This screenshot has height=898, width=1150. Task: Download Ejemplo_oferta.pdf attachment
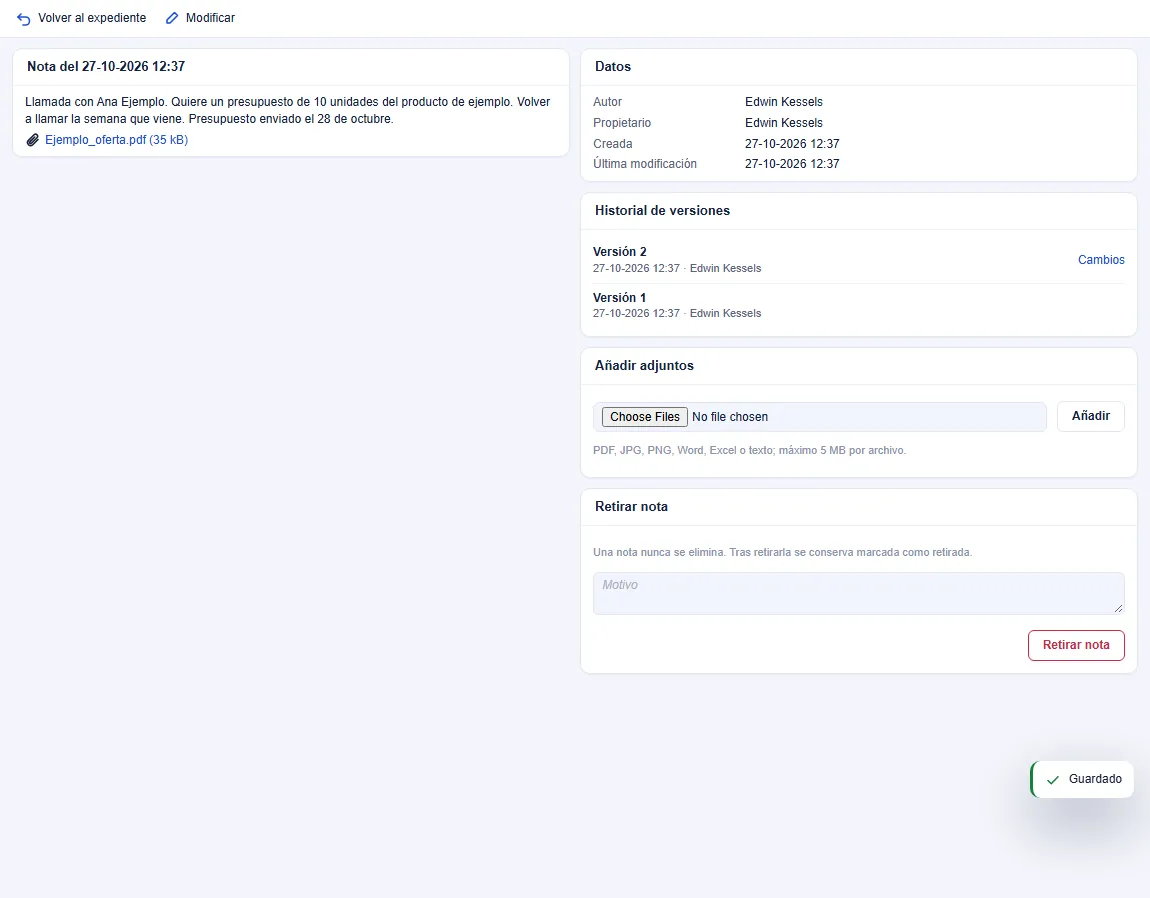[117, 139]
